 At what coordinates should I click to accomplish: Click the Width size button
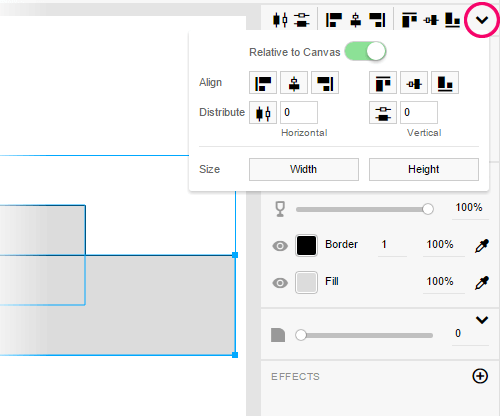[304, 169]
